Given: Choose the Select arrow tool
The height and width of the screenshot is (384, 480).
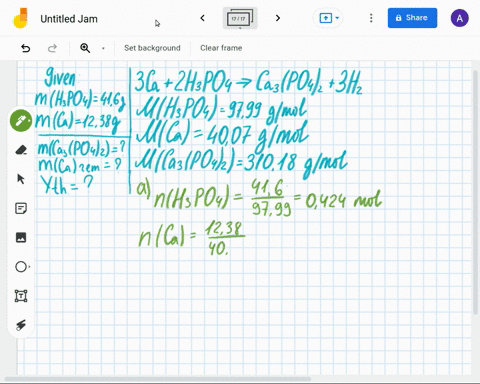Looking at the screenshot, I should tap(21, 179).
